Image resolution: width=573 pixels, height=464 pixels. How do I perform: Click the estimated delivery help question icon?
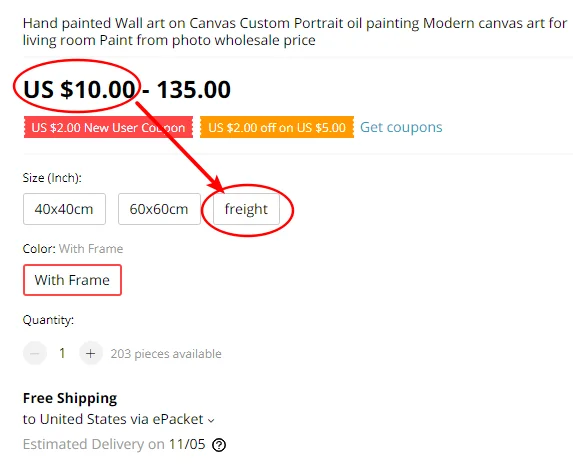pyautogui.click(x=219, y=445)
